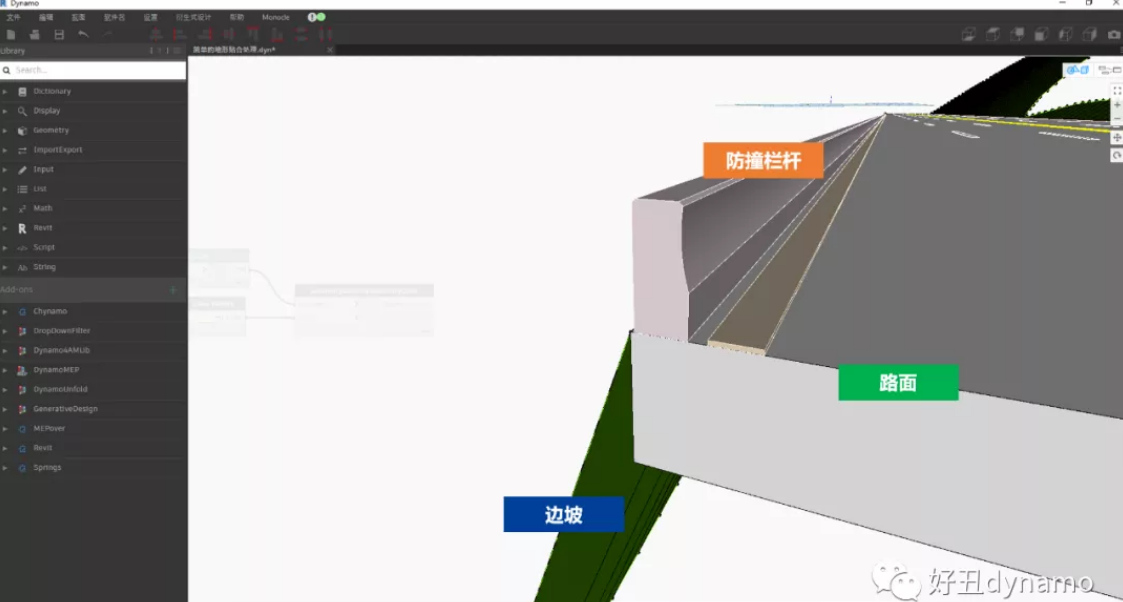
Task: Click the camera export image icon
Action: [1114, 34]
